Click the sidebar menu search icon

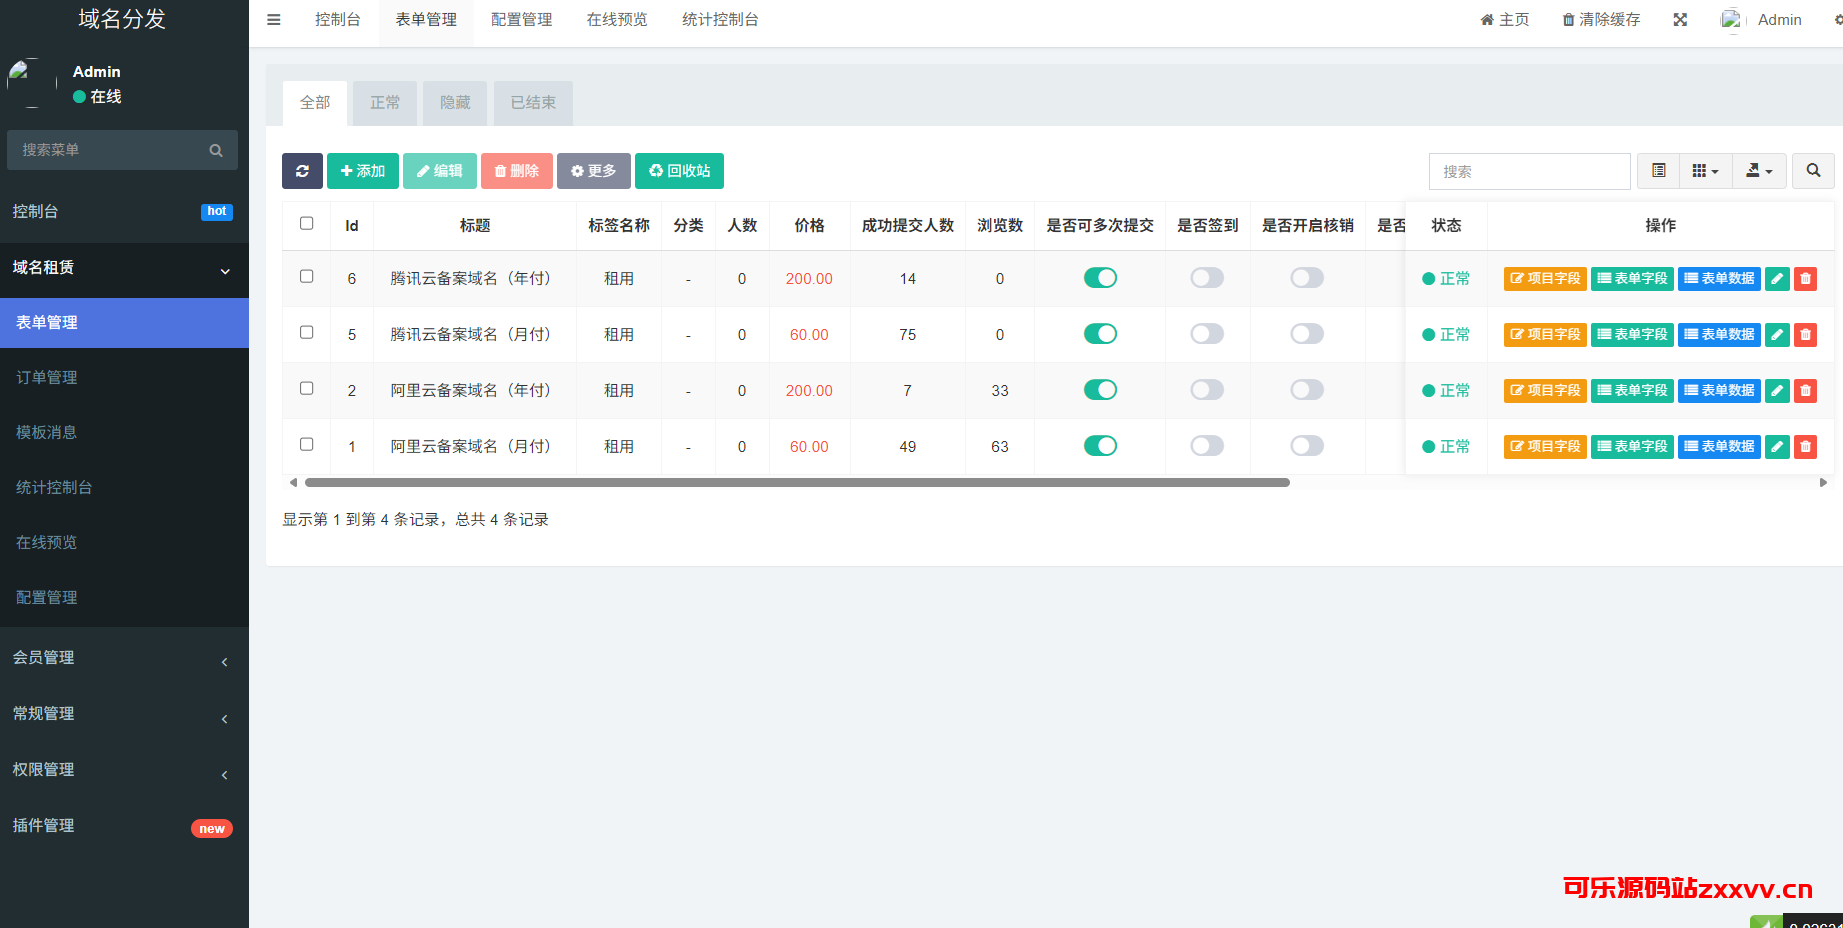(x=215, y=150)
